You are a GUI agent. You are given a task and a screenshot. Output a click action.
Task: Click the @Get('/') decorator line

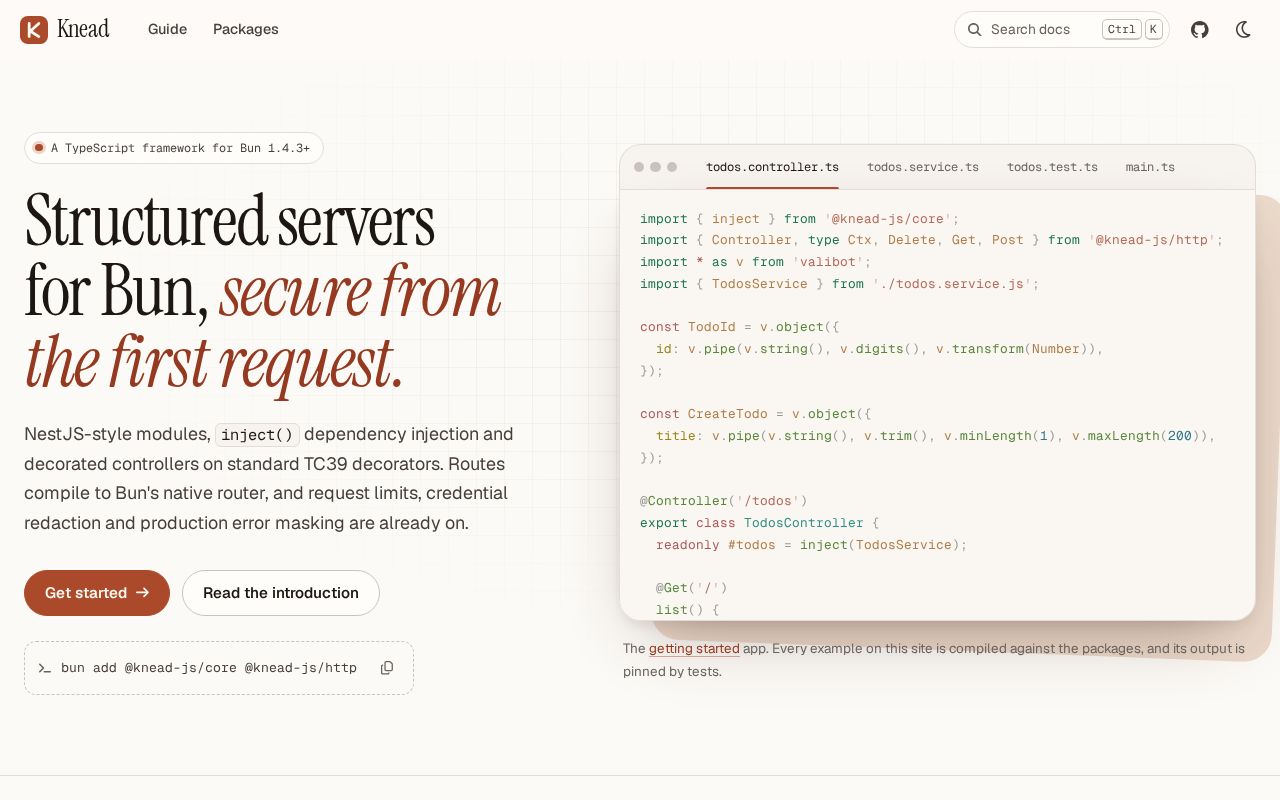pos(692,588)
